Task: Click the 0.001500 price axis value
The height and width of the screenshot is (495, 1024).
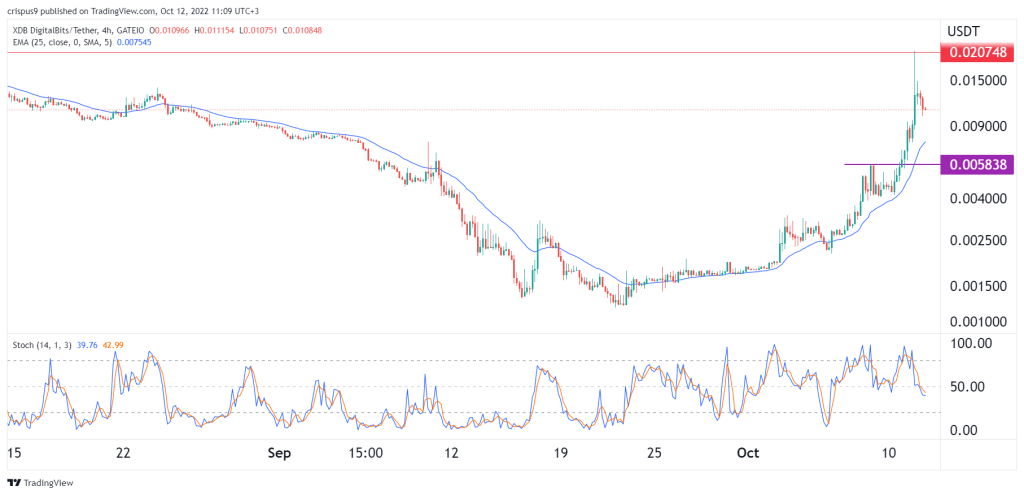Action: click(977, 285)
